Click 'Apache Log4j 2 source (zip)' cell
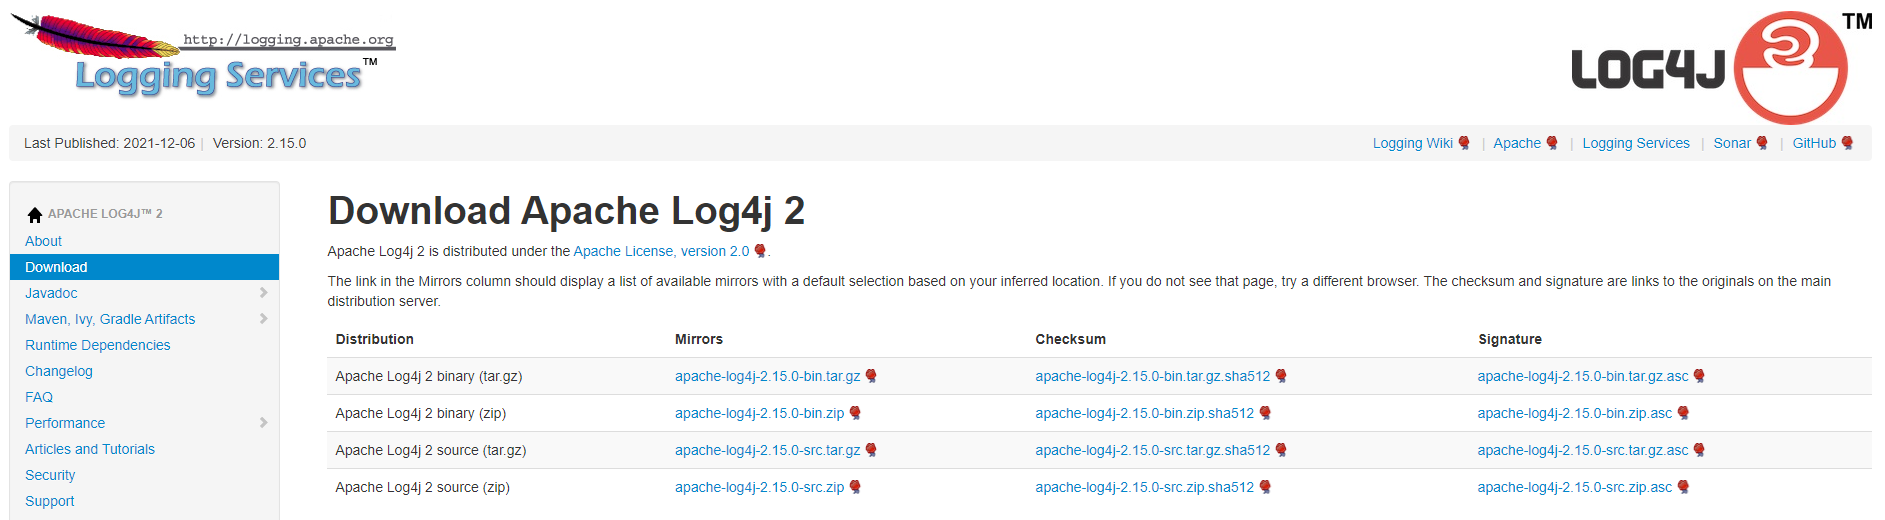The width and height of the screenshot is (1885, 520). pos(422,487)
